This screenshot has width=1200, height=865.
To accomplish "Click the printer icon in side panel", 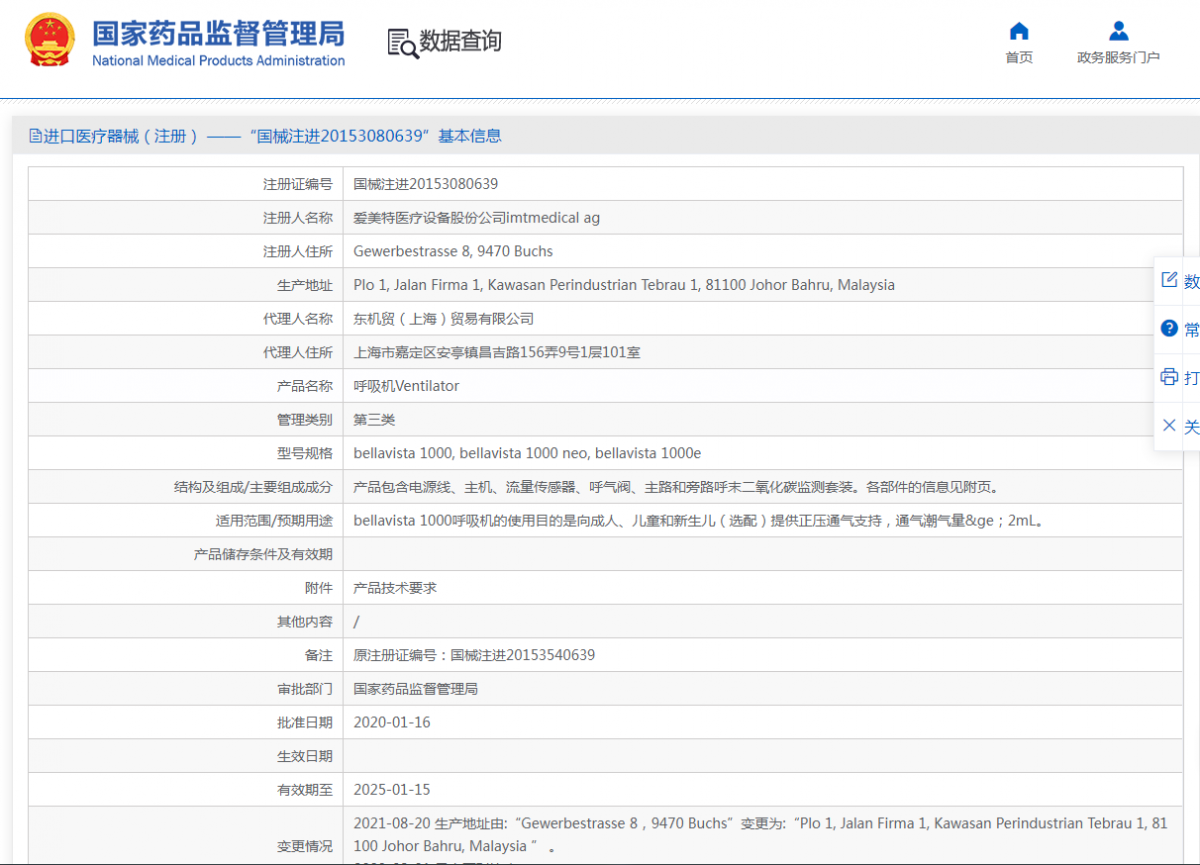I will pos(1169,377).
